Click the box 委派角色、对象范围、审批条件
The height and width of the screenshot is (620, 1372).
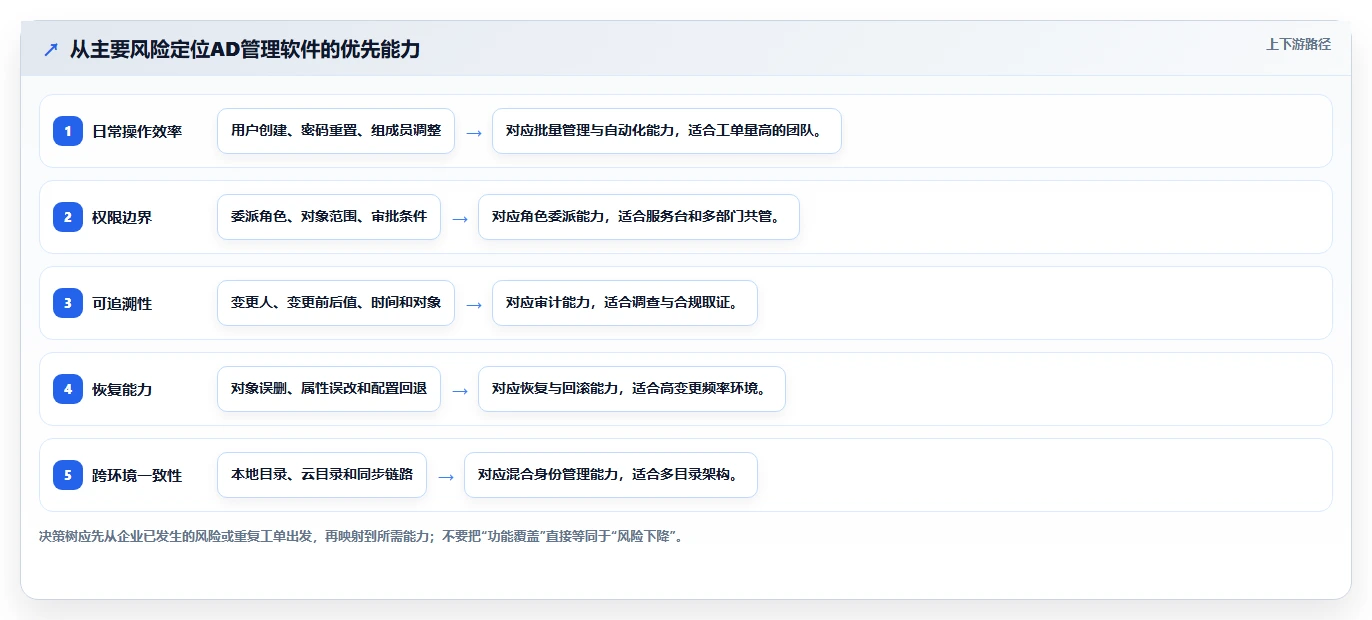pos(329,217)
